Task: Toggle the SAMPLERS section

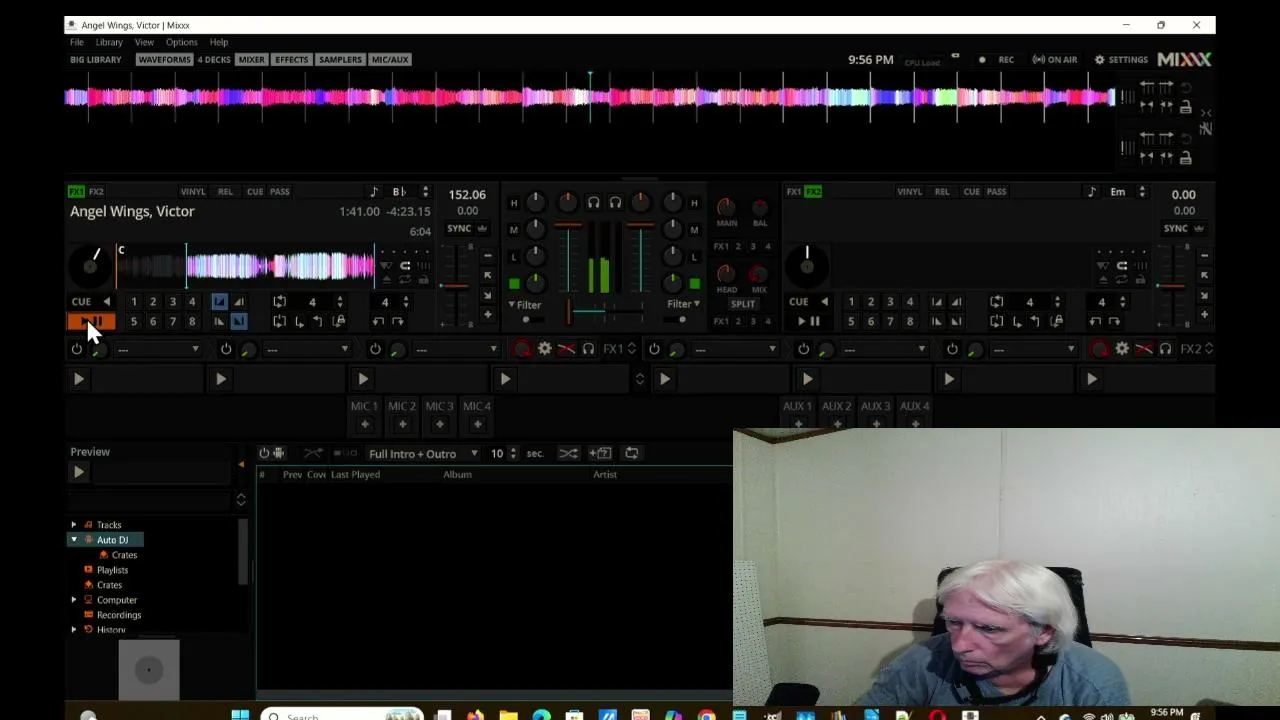Action: tap(340, 60)
